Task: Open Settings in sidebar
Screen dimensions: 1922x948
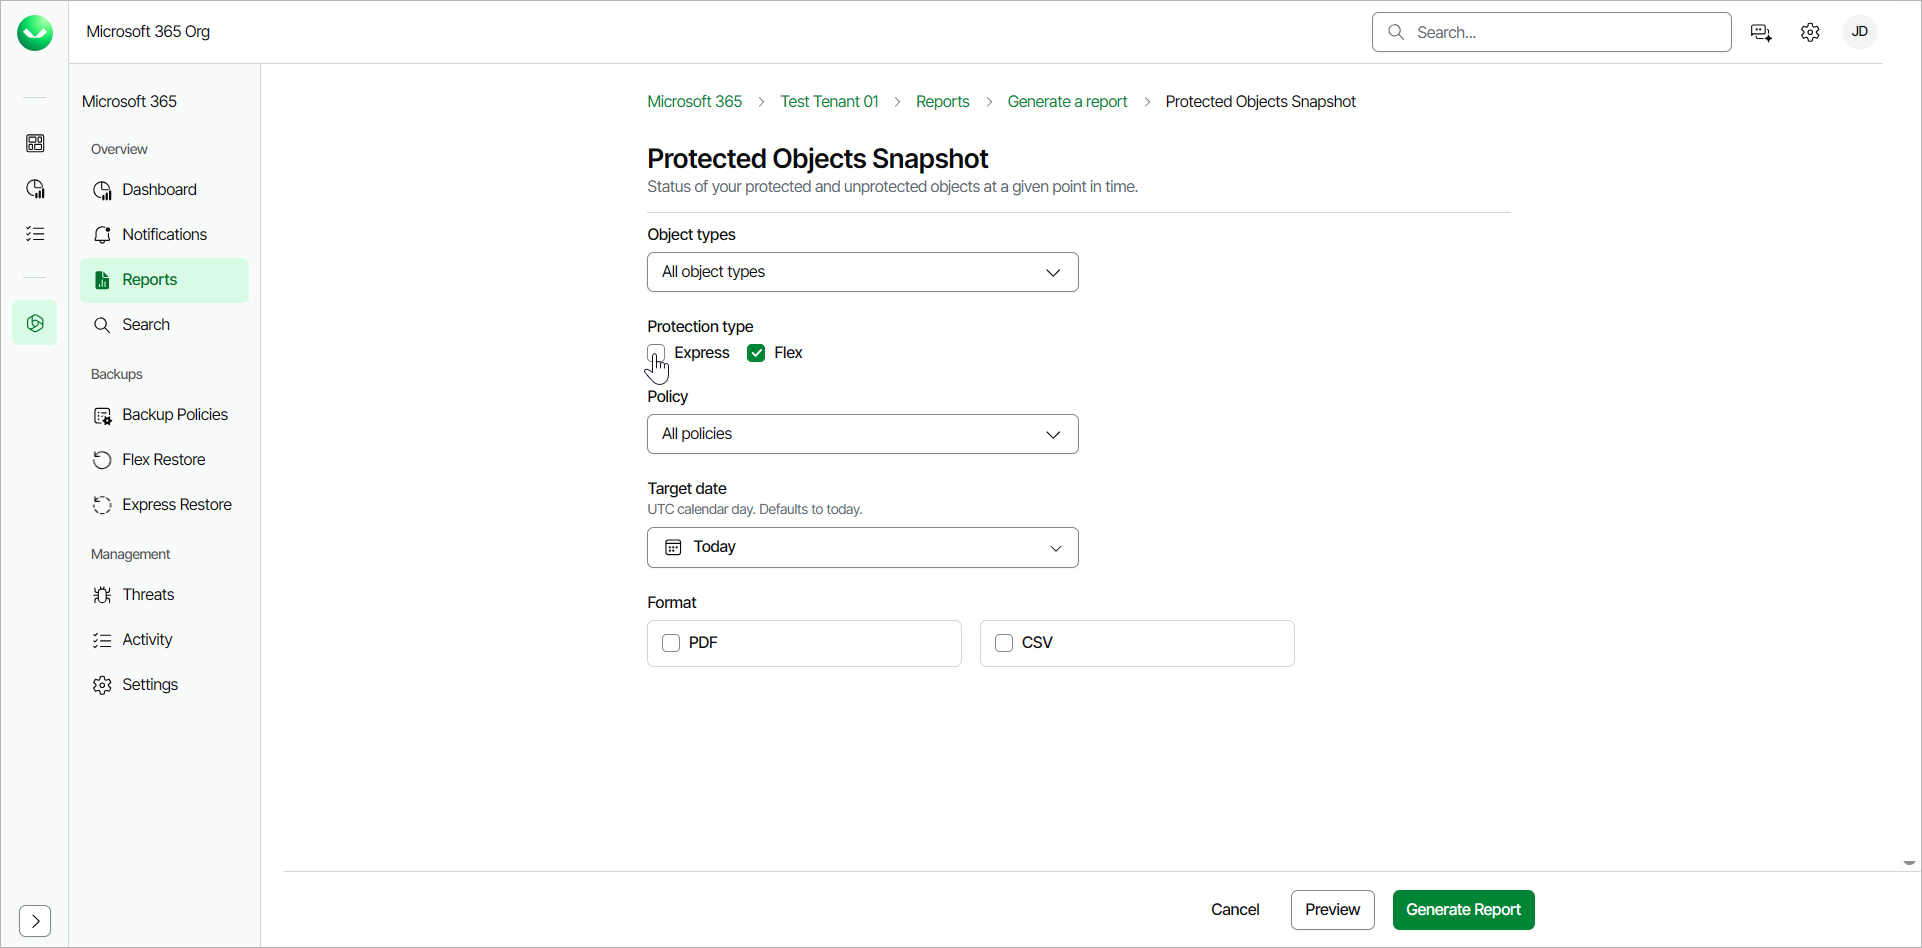Action: pyautogui.click(x=164, y=685)
